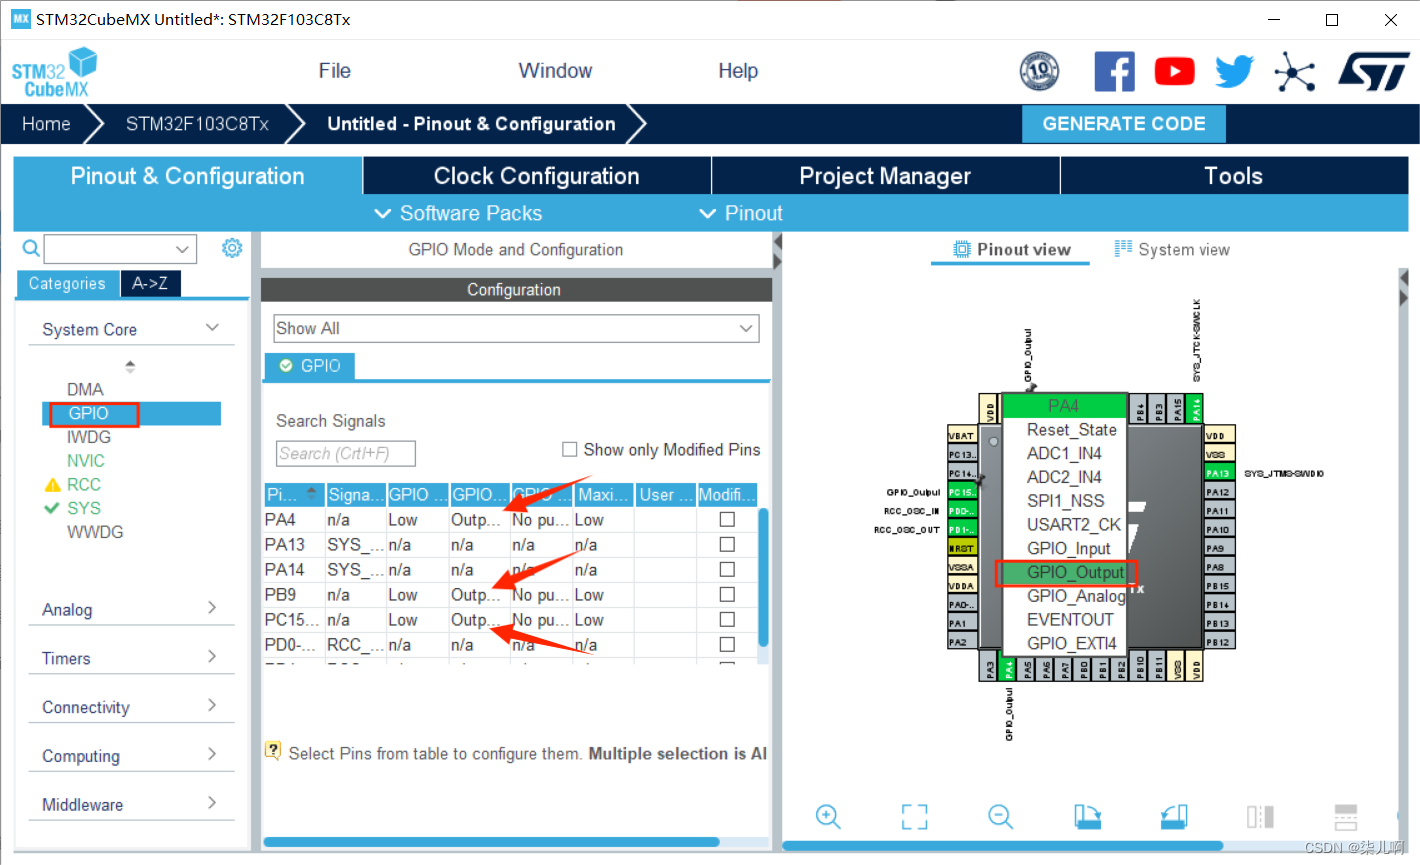Choose GPIO_Output in pin menu
Image resolution: width=1420 pixels, height=865 pixels.
click(1075, 572)
